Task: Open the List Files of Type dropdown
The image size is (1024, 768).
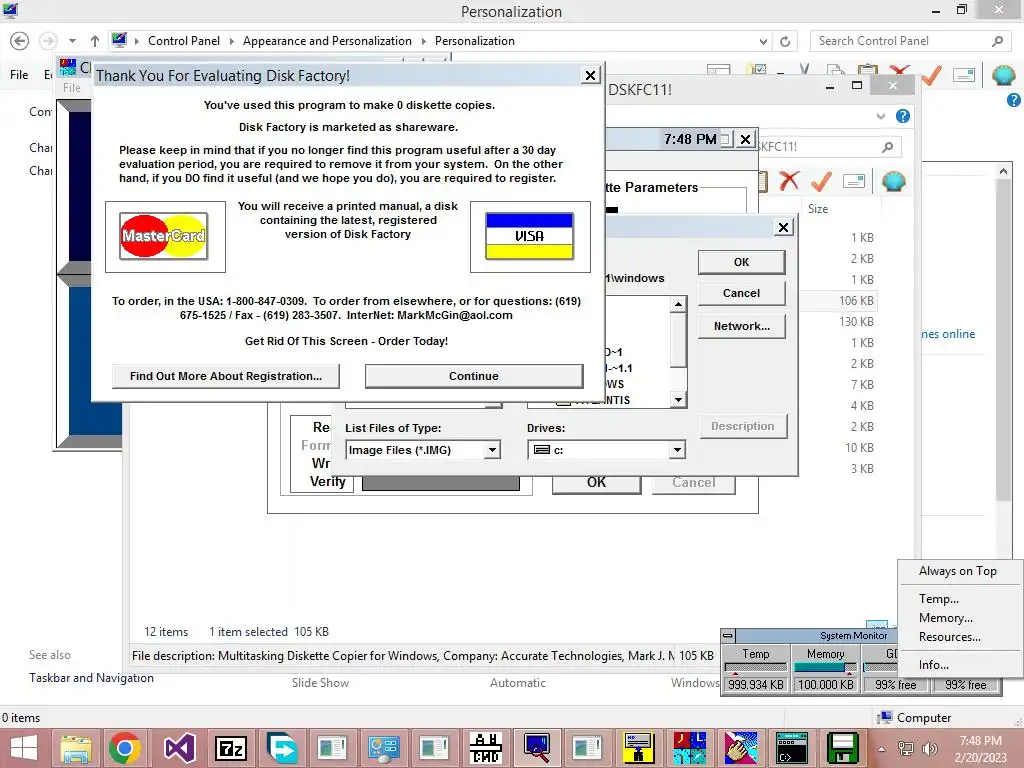Action: tap(492, 450)
